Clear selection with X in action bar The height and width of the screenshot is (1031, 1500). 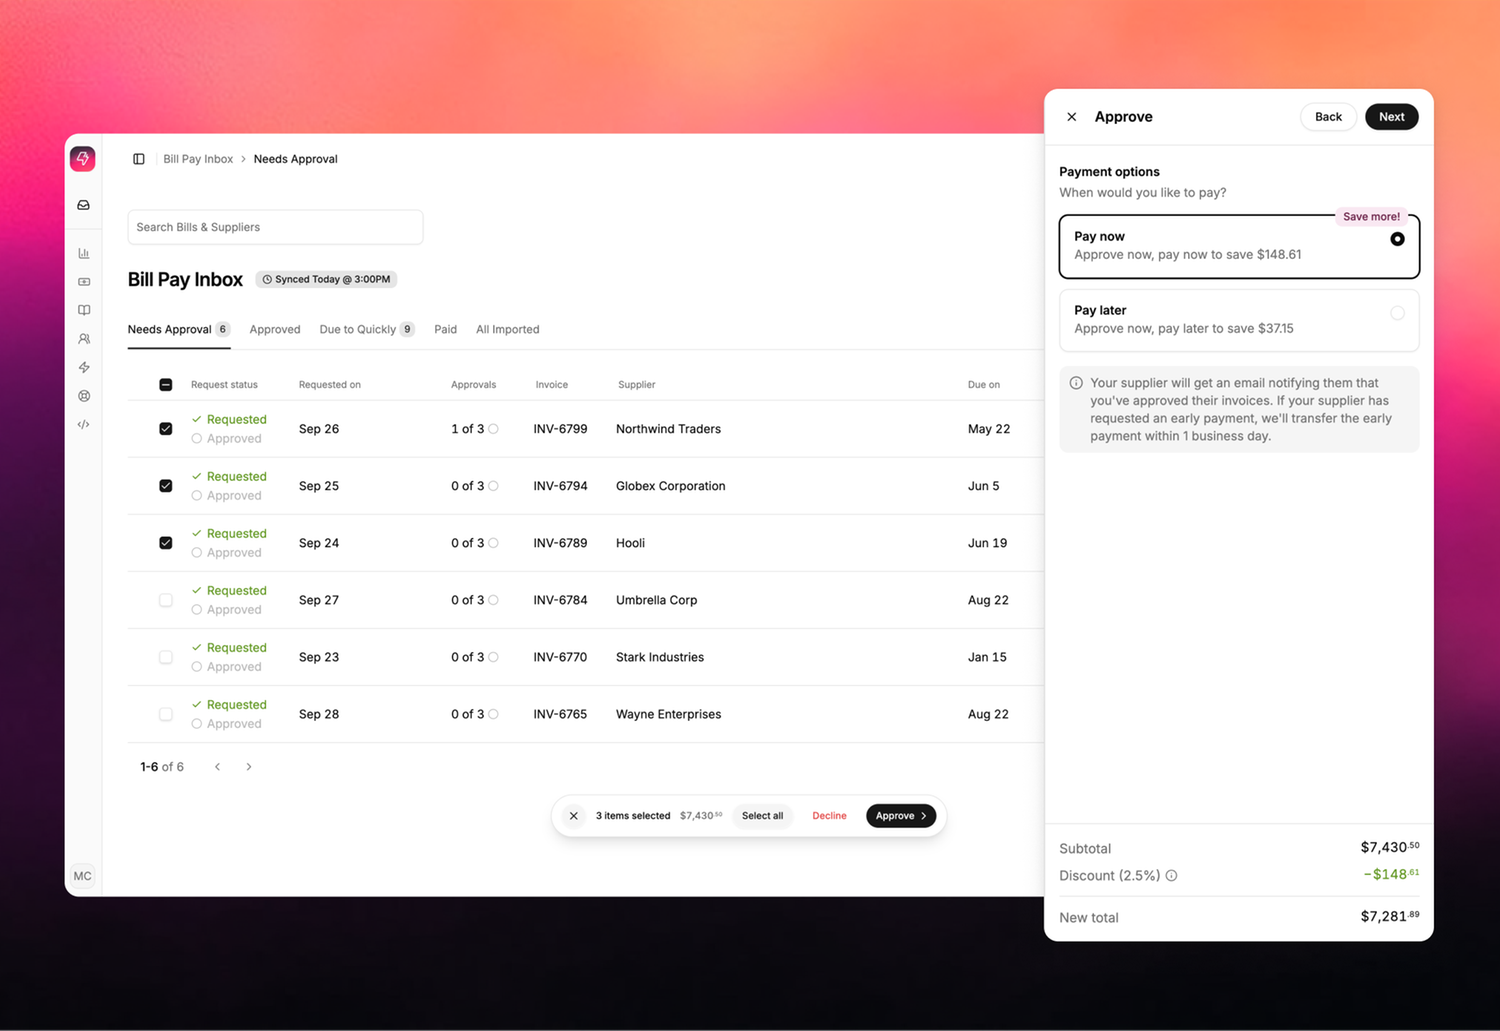(574, 816)
